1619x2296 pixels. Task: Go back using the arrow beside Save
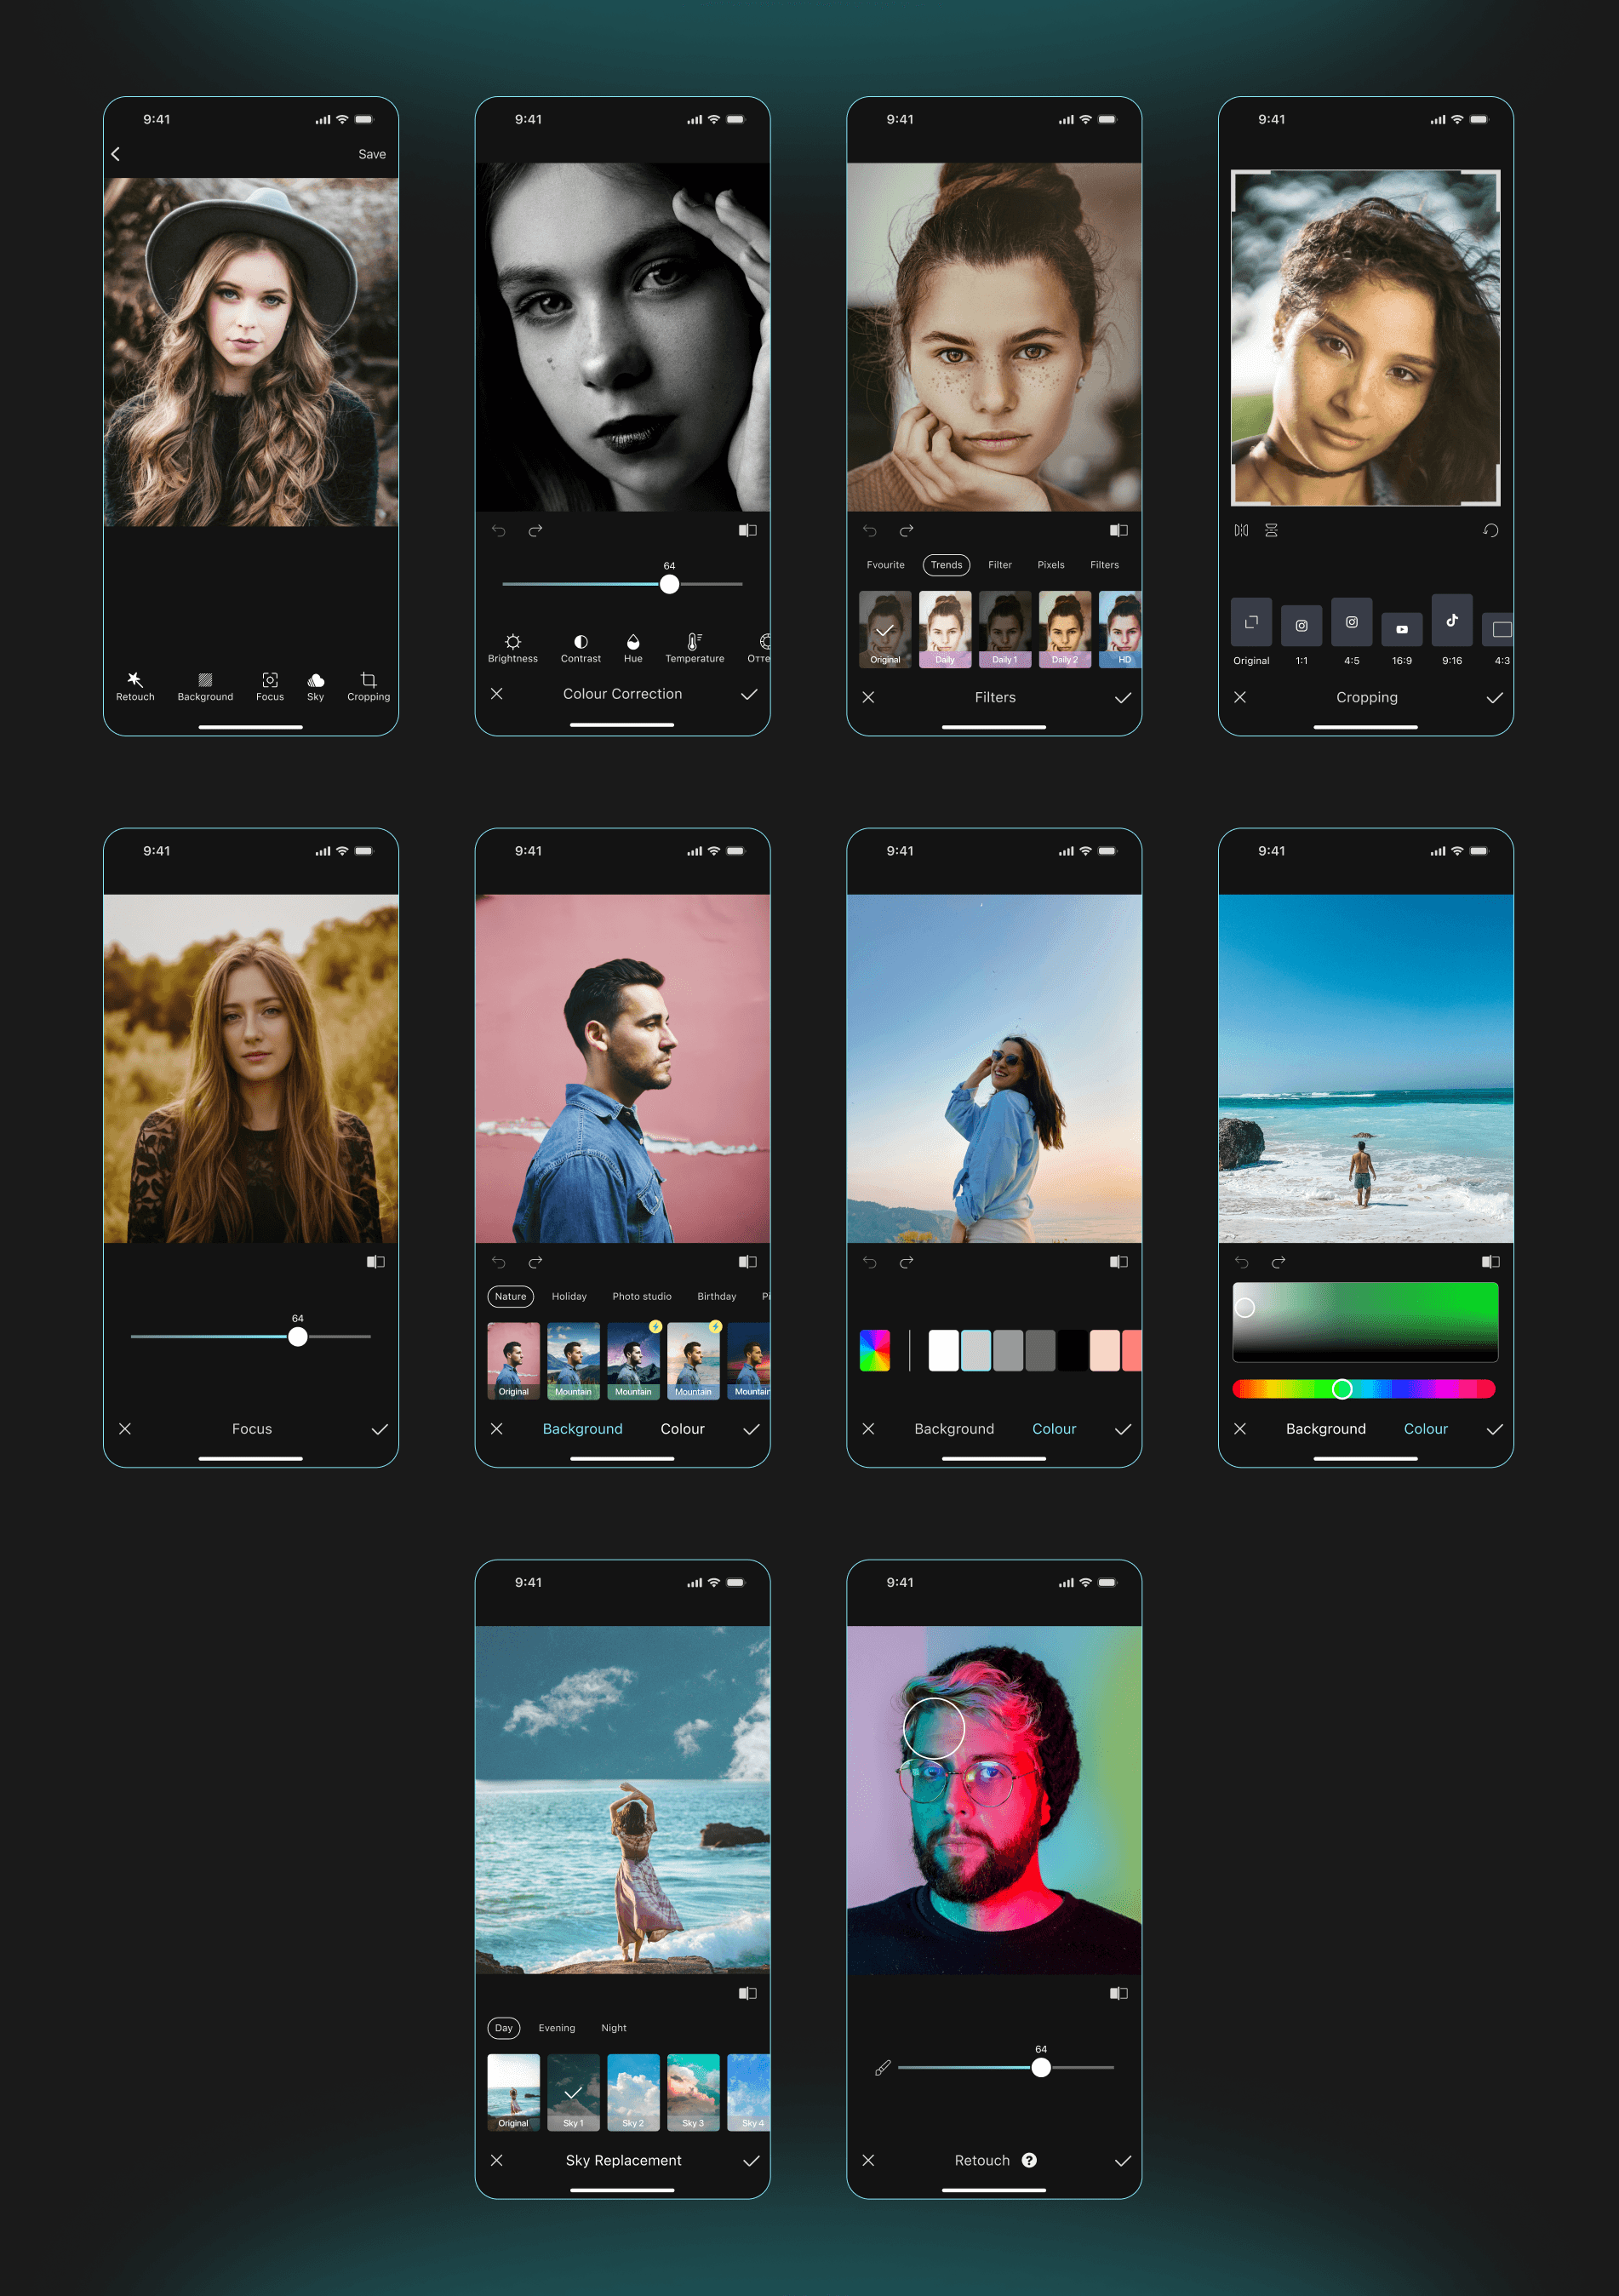(x=116, y=154)
